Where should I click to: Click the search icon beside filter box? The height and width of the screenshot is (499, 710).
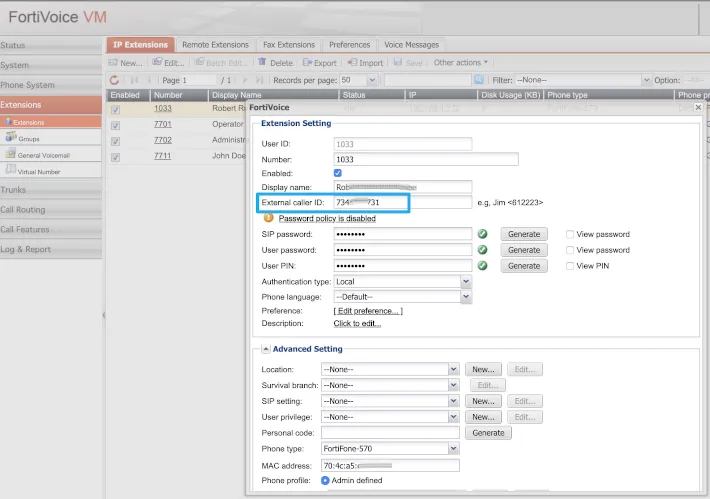click(479, 80)
